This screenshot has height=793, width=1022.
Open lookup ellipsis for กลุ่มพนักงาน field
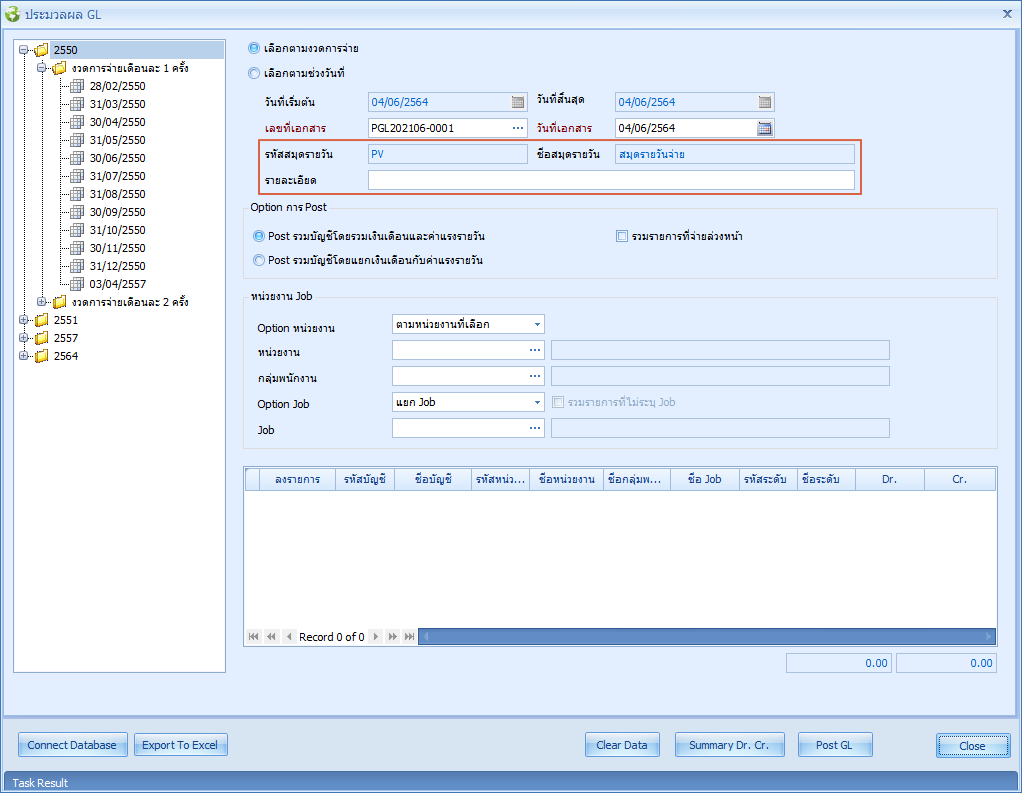point(535,377)
